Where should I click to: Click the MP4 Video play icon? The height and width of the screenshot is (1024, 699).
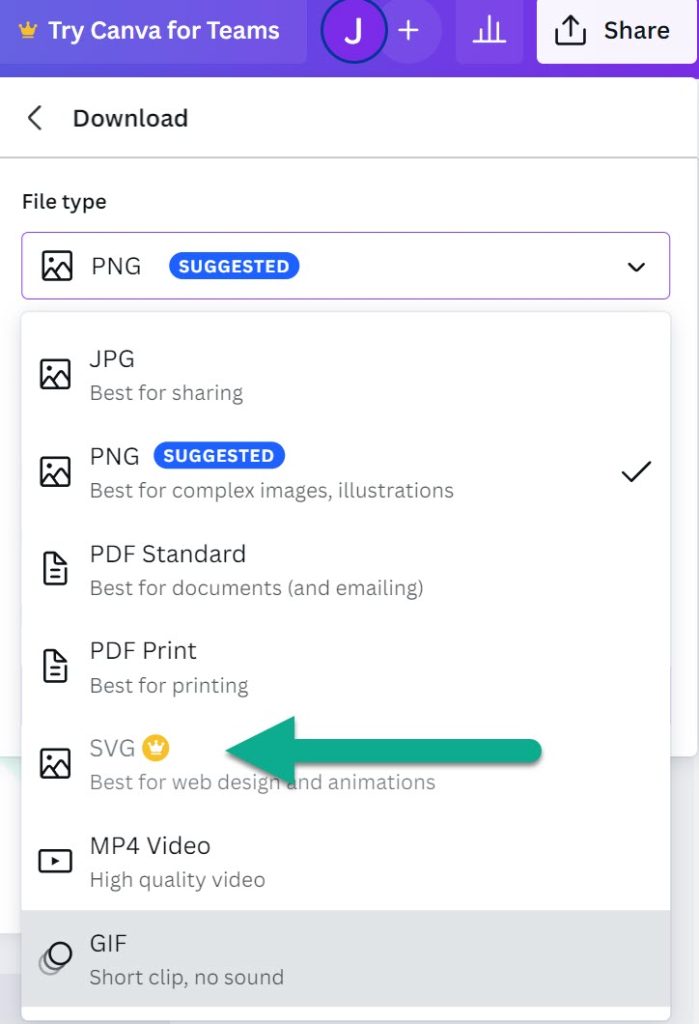click(56, 861)
